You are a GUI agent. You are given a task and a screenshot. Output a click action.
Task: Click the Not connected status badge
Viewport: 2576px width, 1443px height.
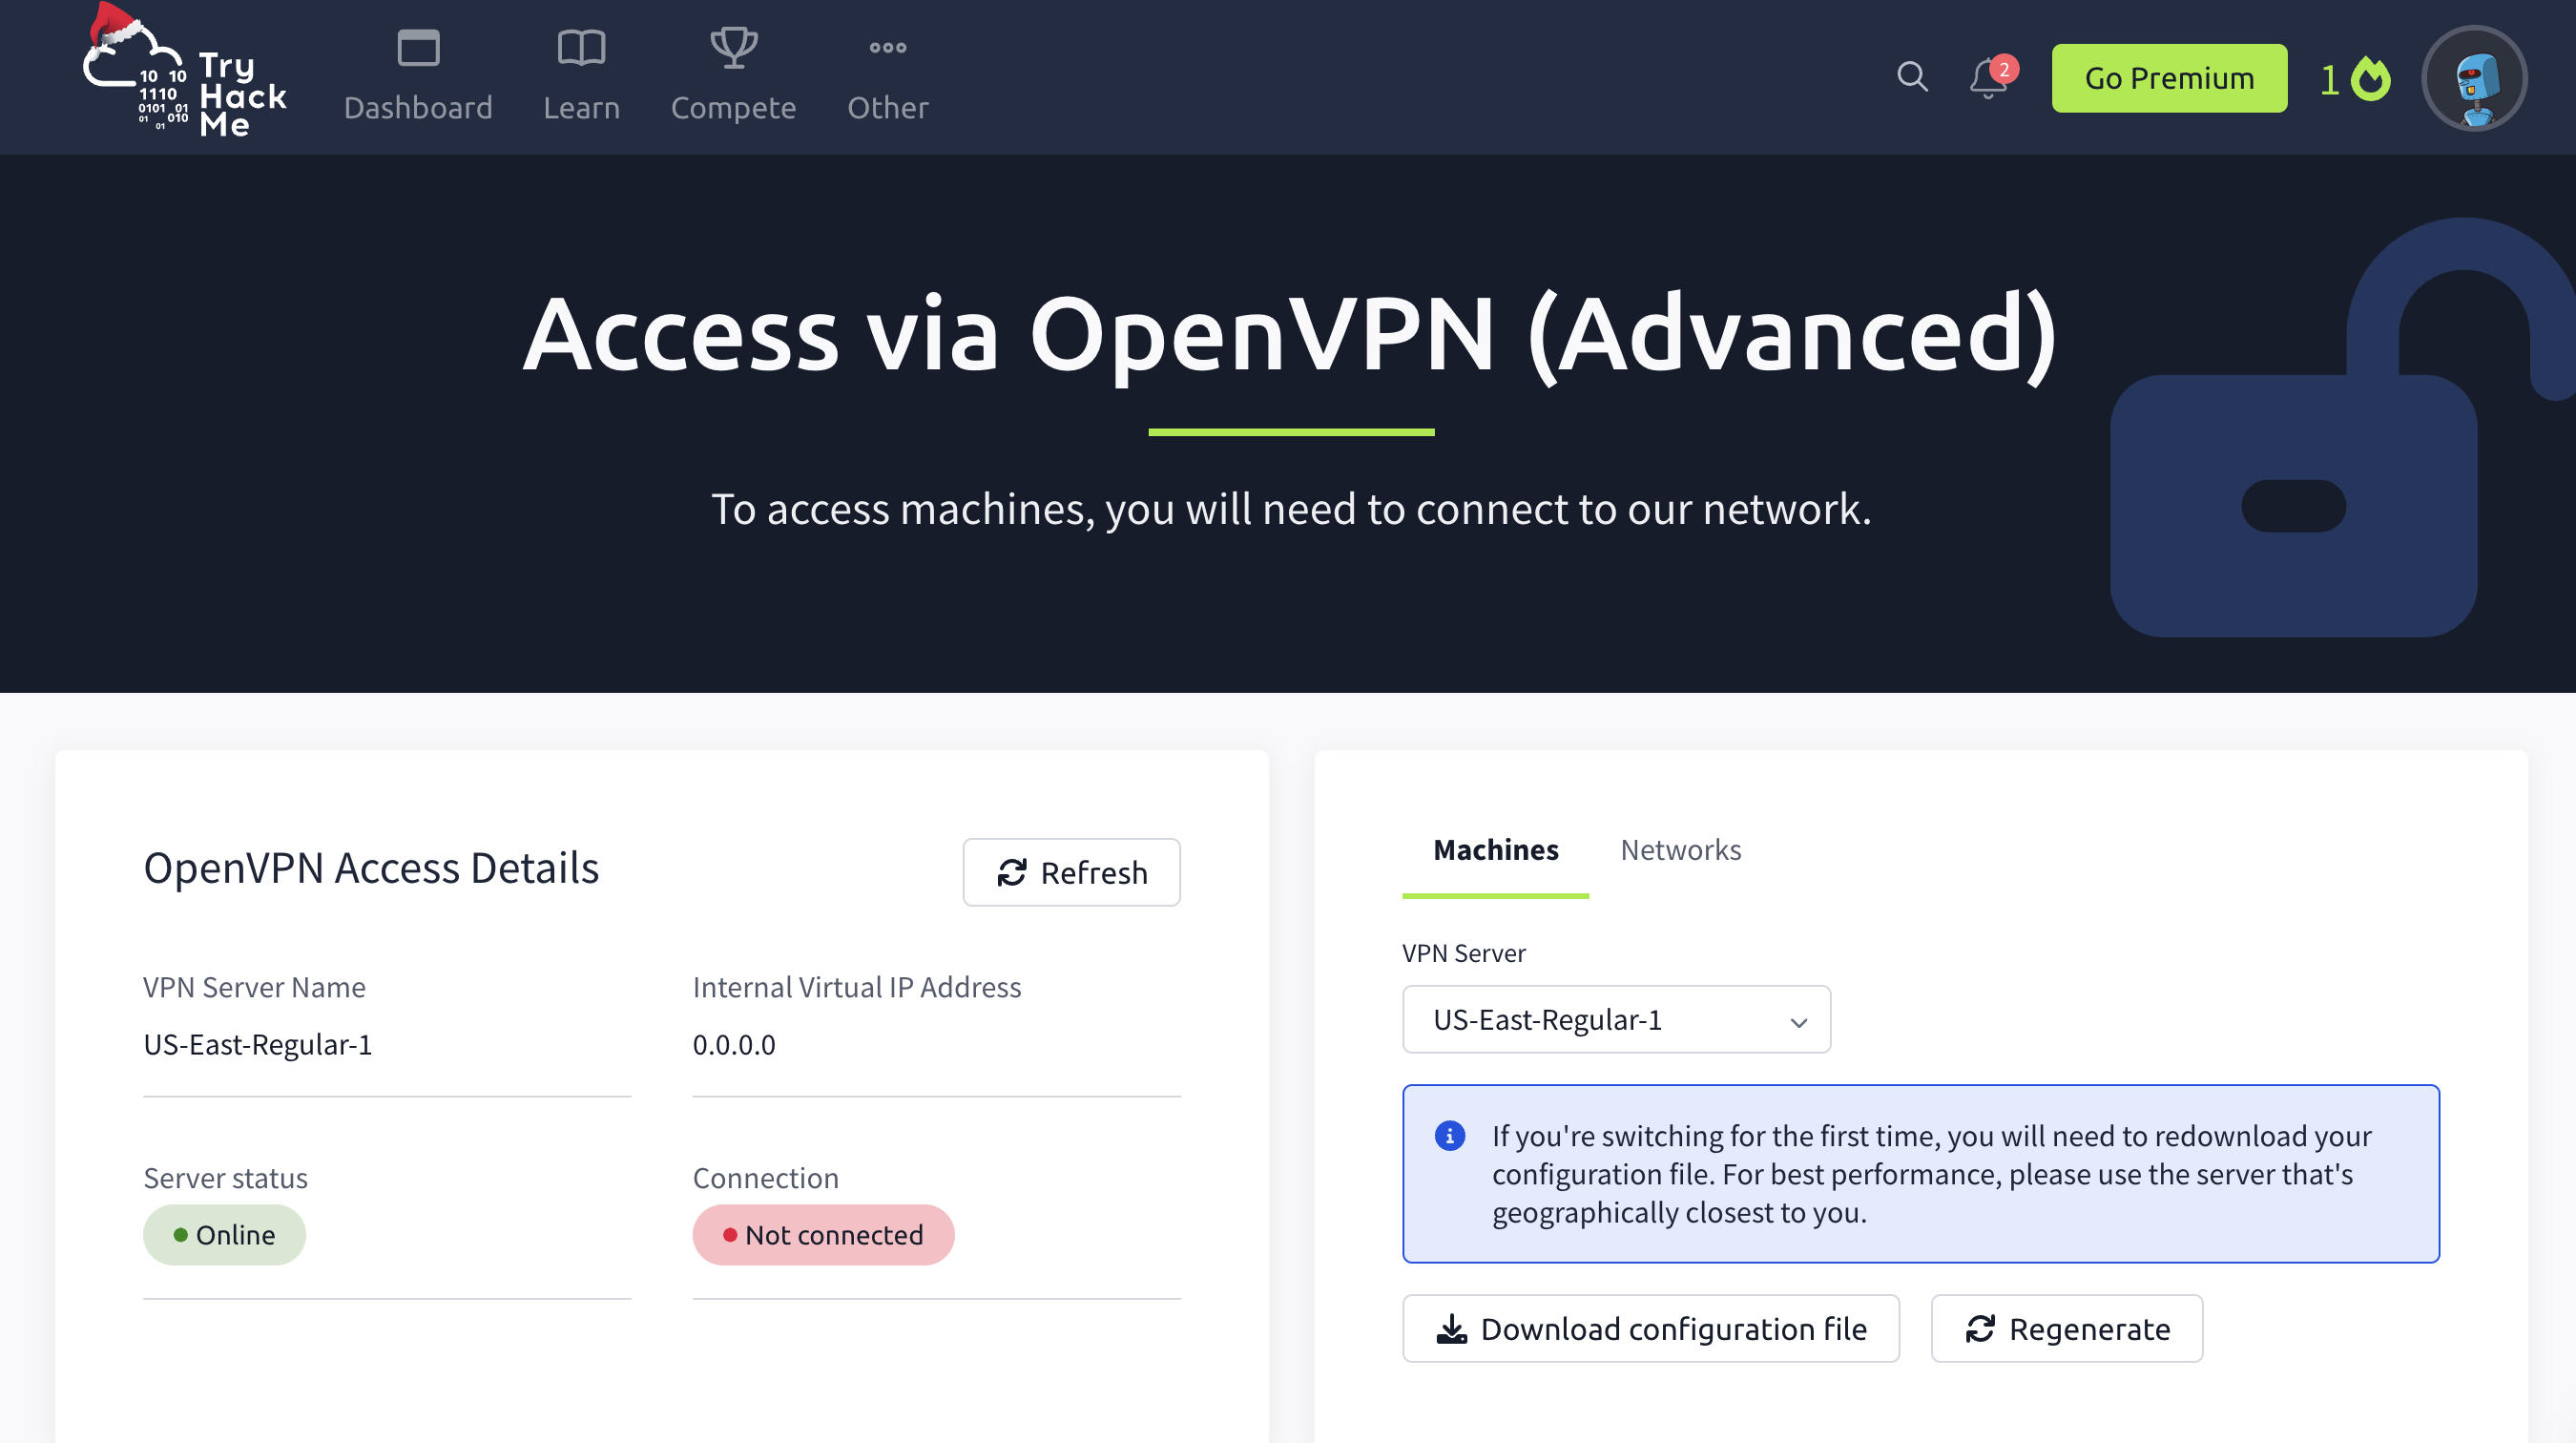823,1234
